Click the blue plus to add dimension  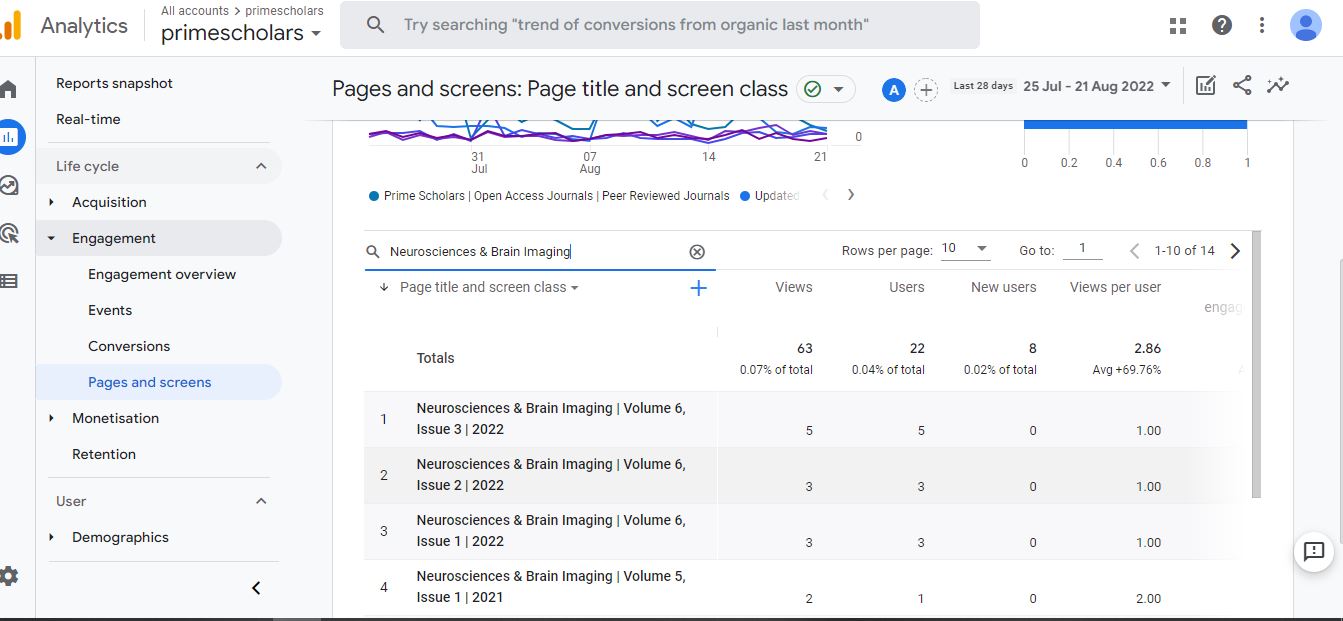698,288
